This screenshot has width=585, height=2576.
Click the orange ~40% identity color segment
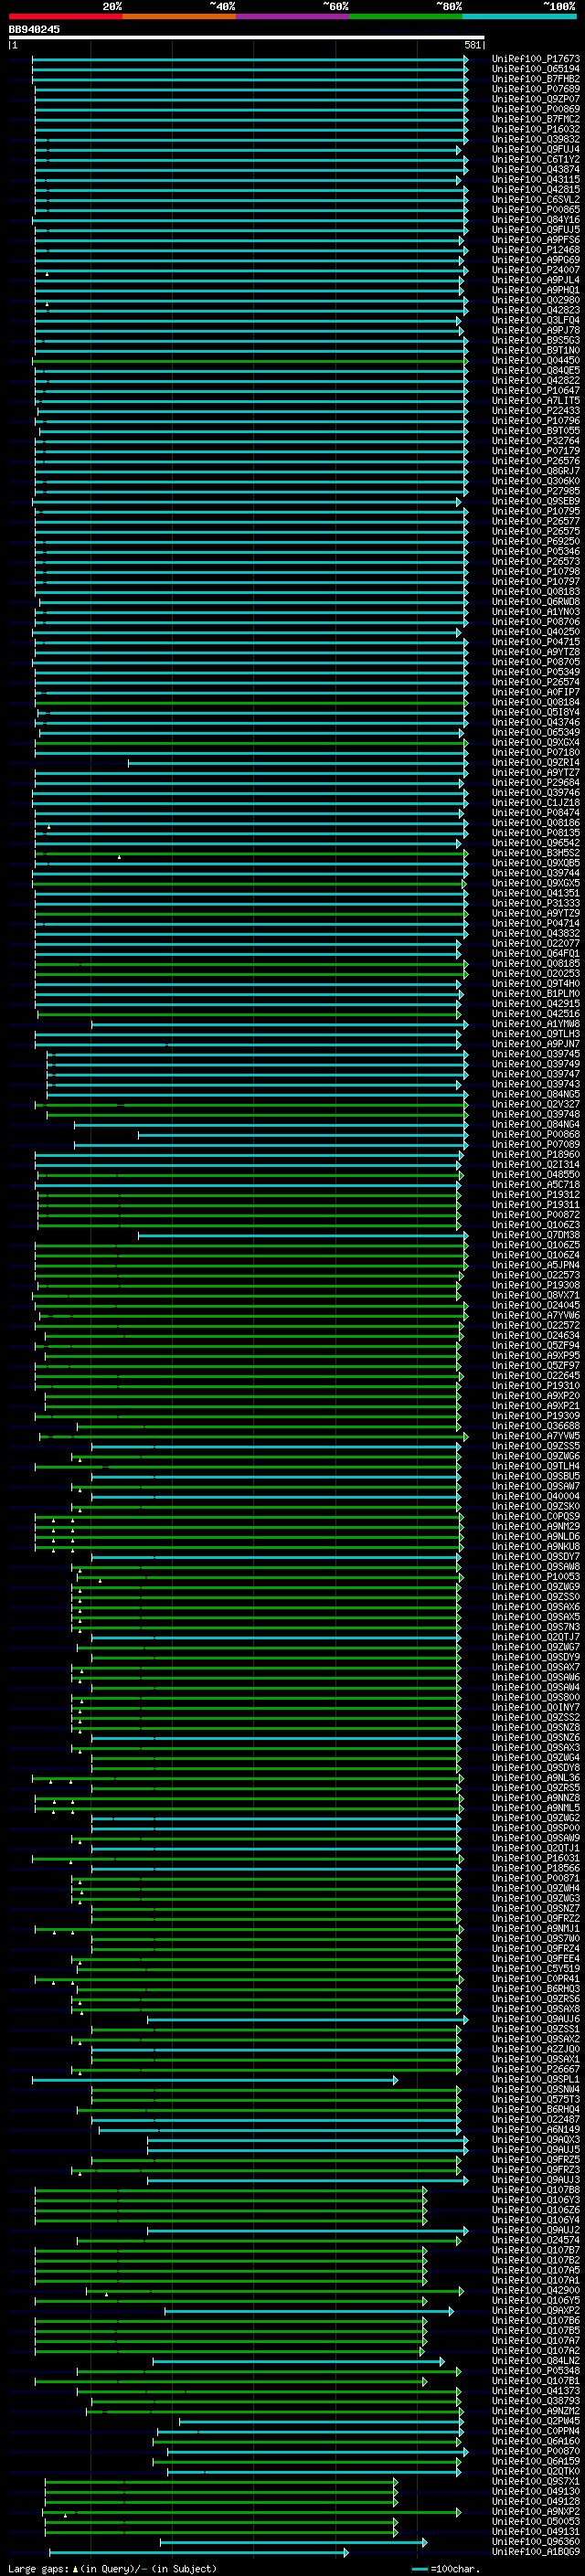(180, 17)
